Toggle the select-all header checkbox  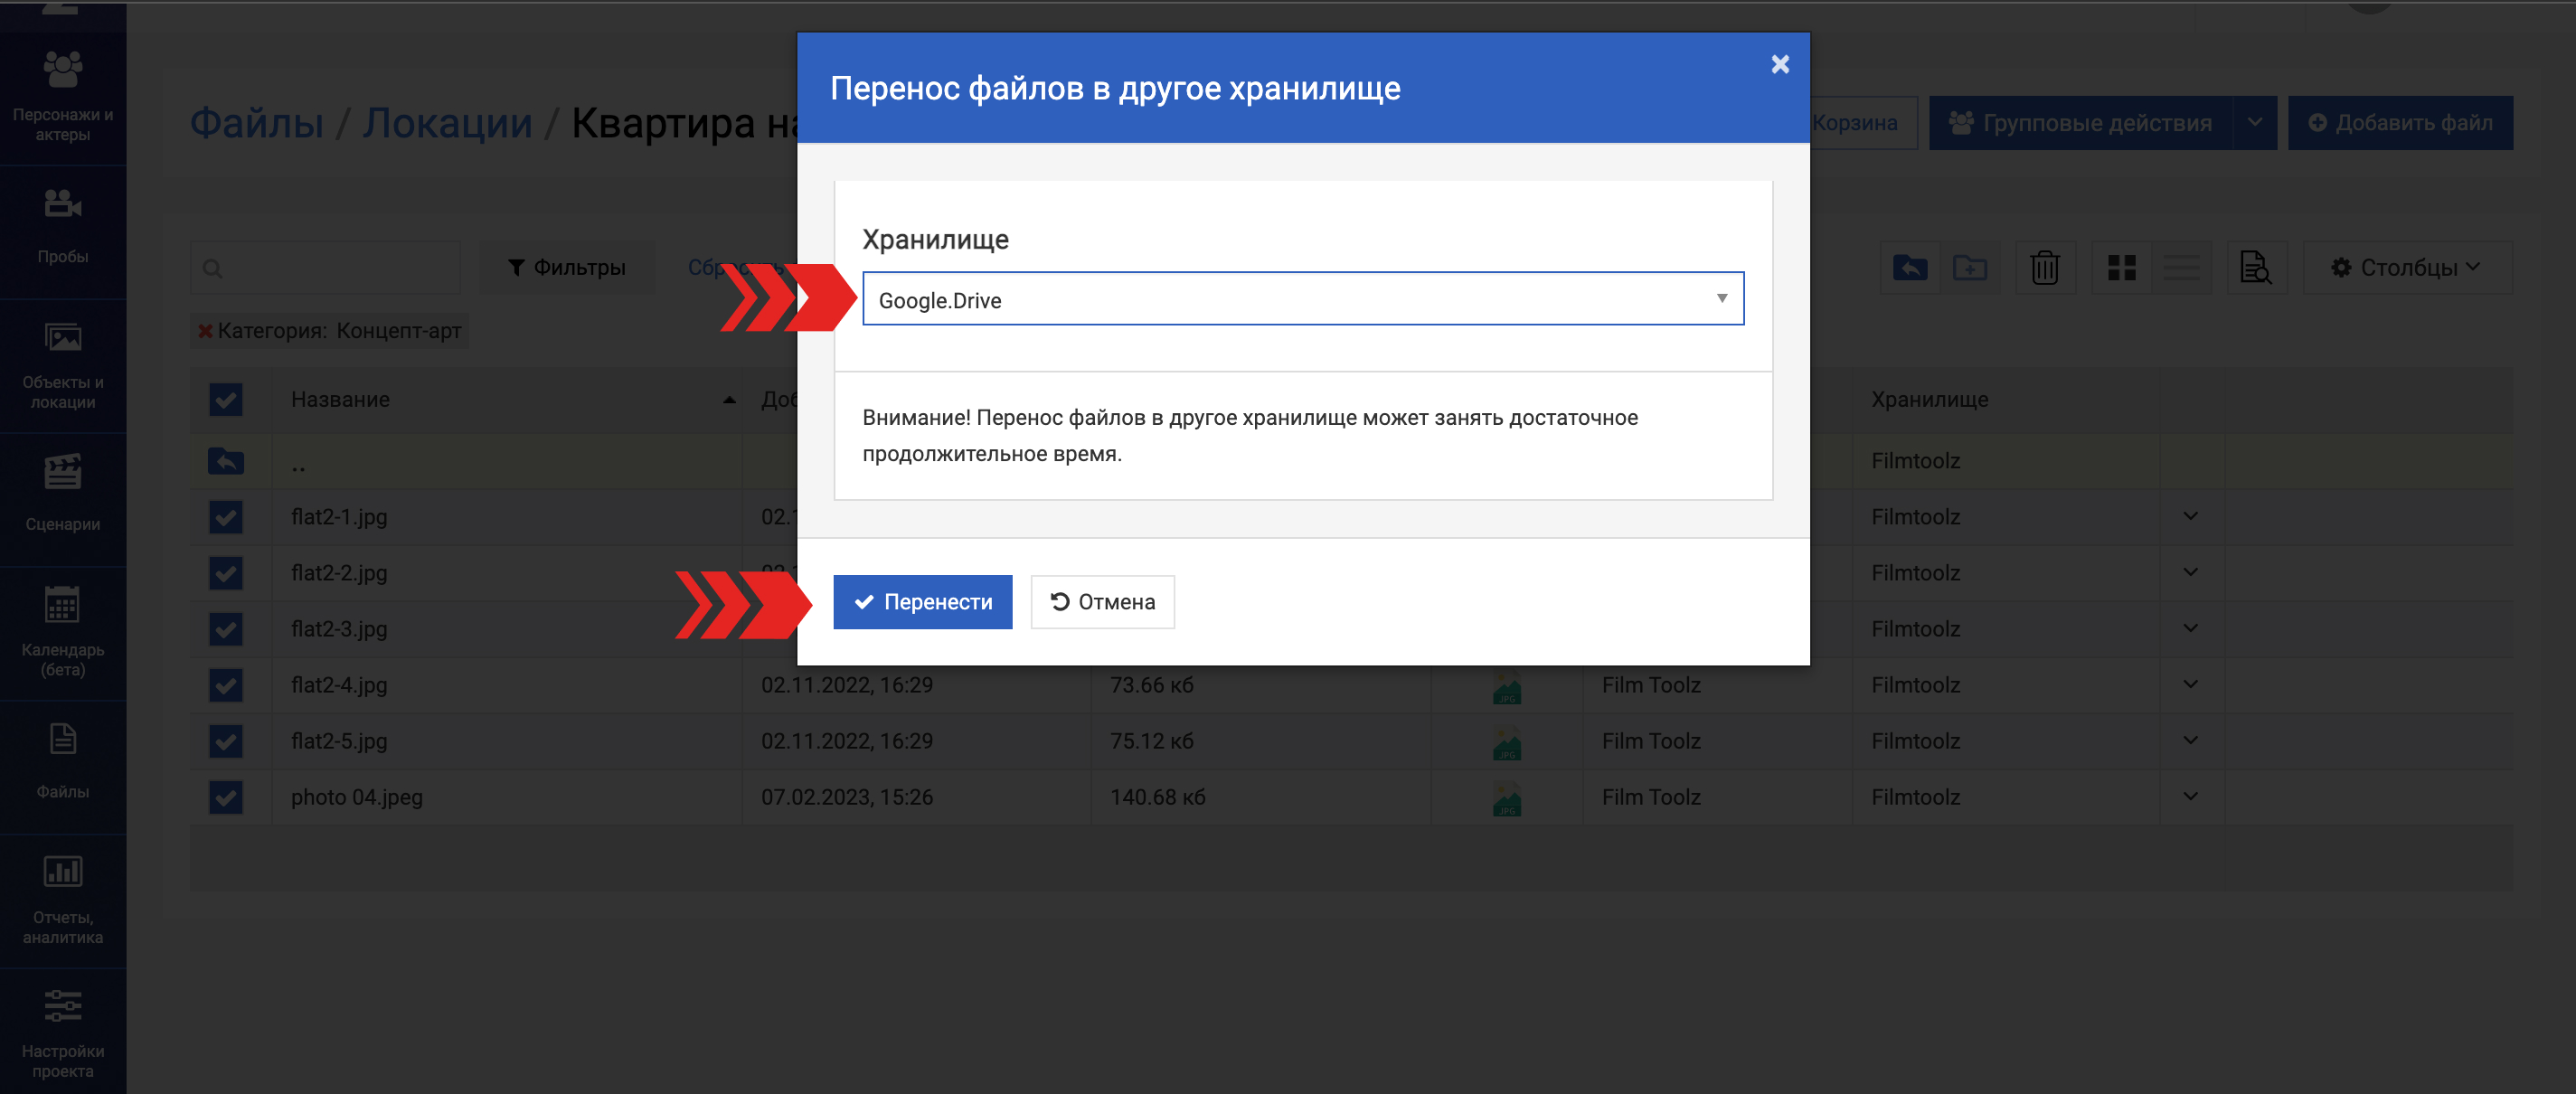[x=226, y=399]
